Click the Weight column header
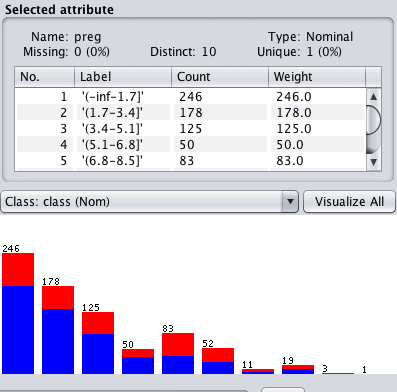This screenshot has width=397, height=392. (x=317, y=77)
